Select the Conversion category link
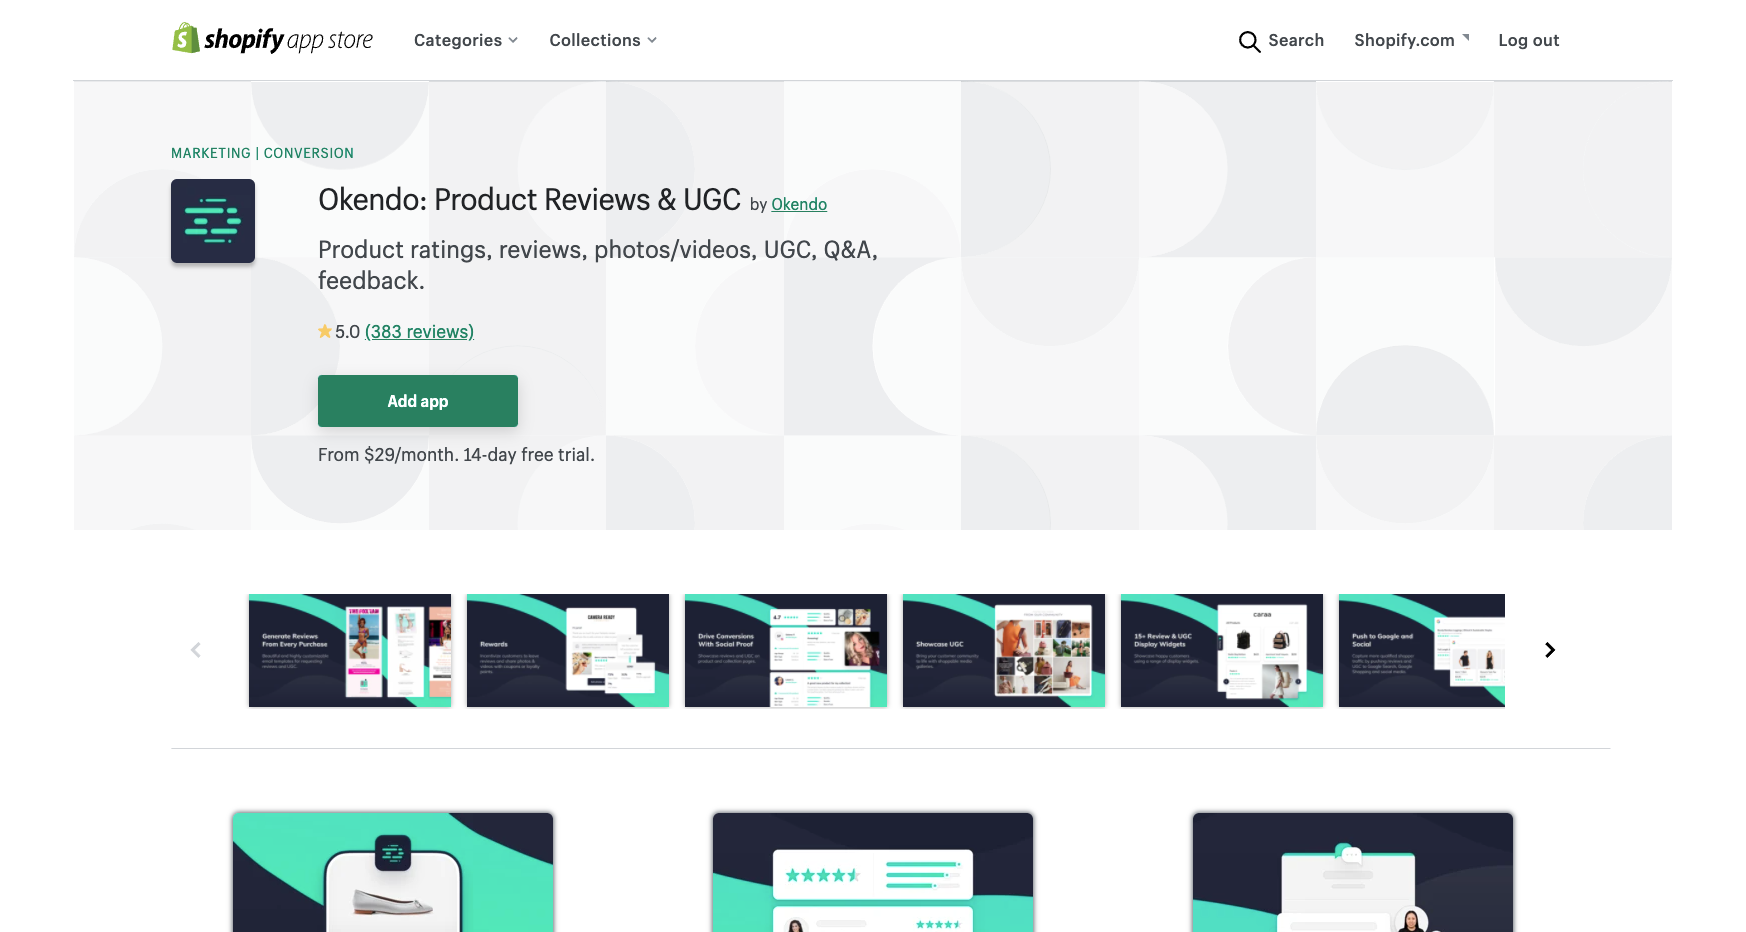This screenshot has height=932, width=1746. pos(309,153)
